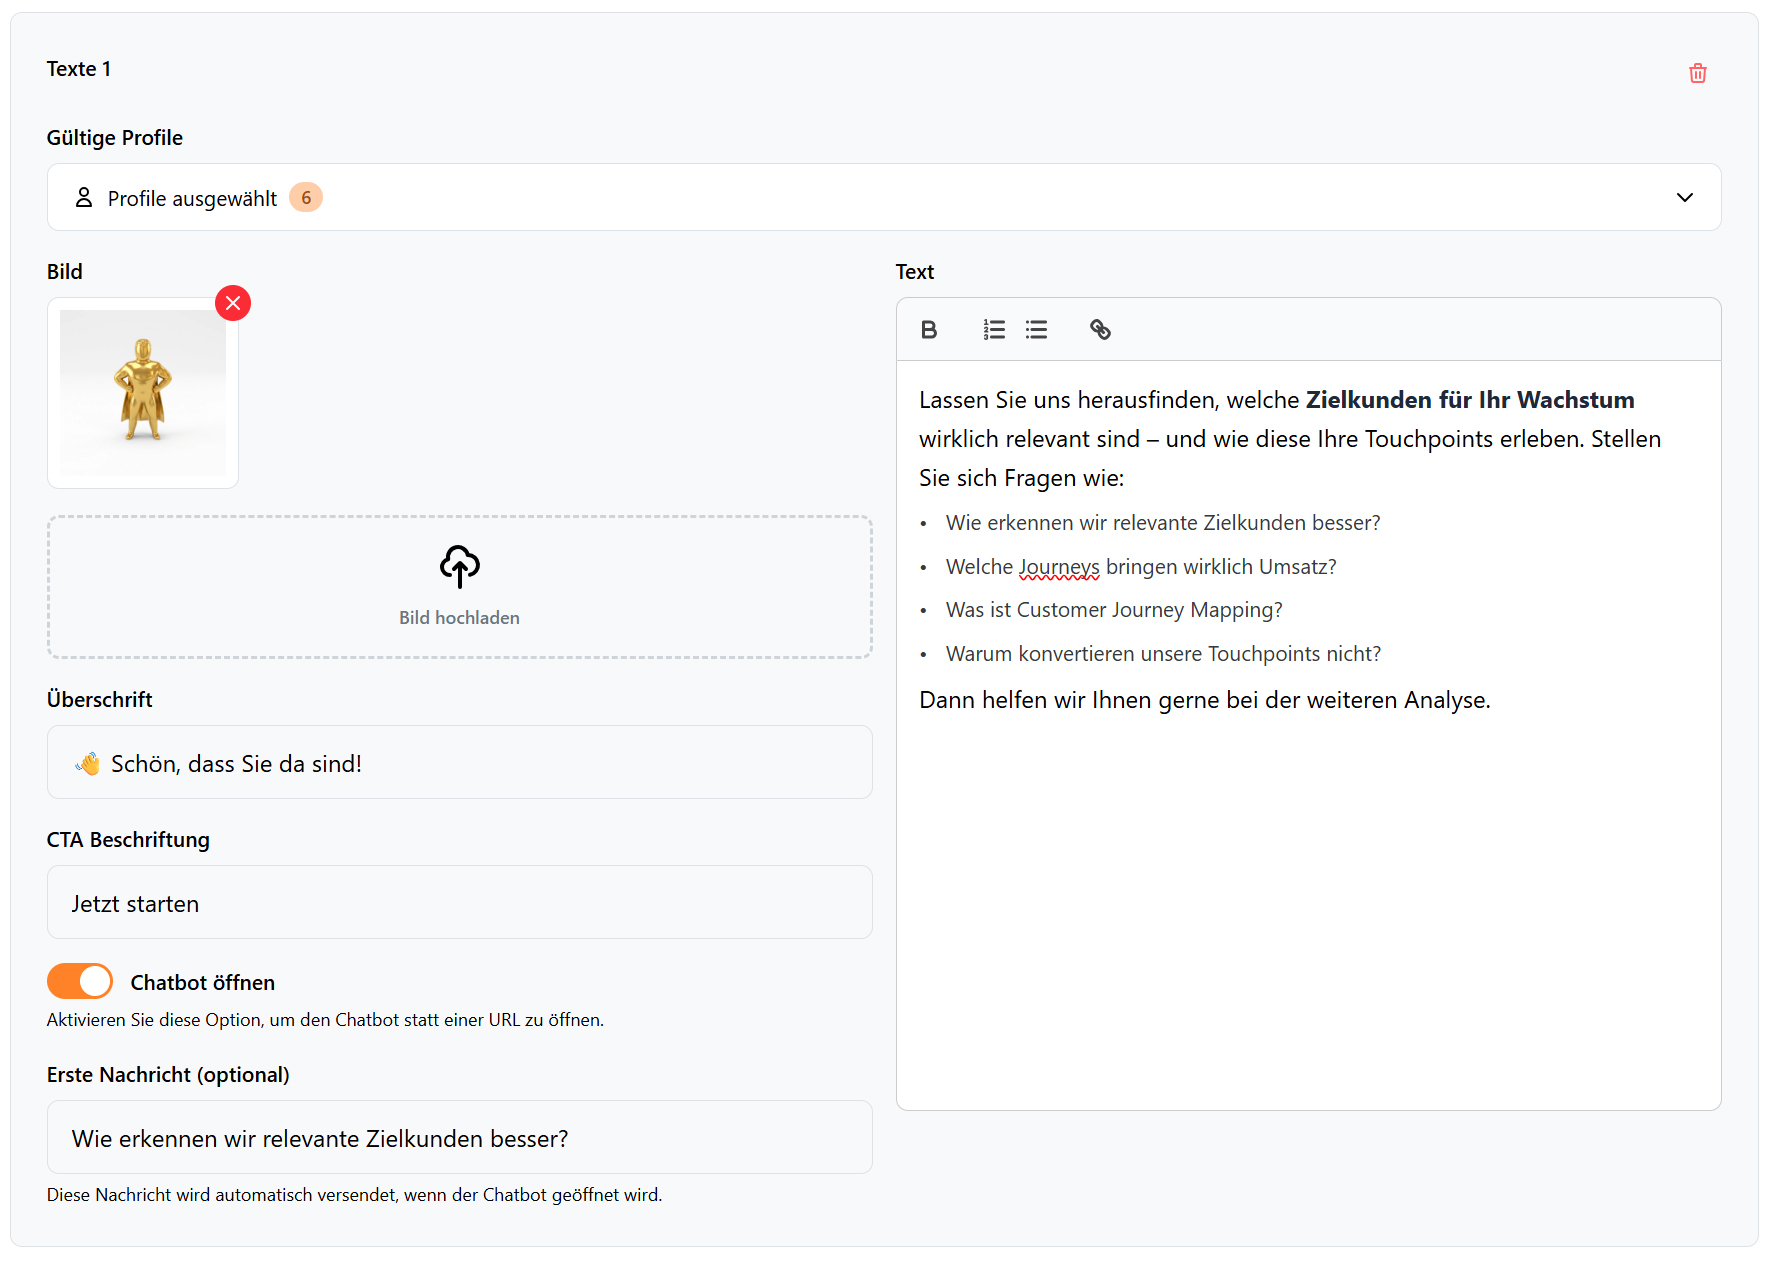Click bullet Warum konvertieren unsere Touchpoints nicht?

coord(1163,654)
